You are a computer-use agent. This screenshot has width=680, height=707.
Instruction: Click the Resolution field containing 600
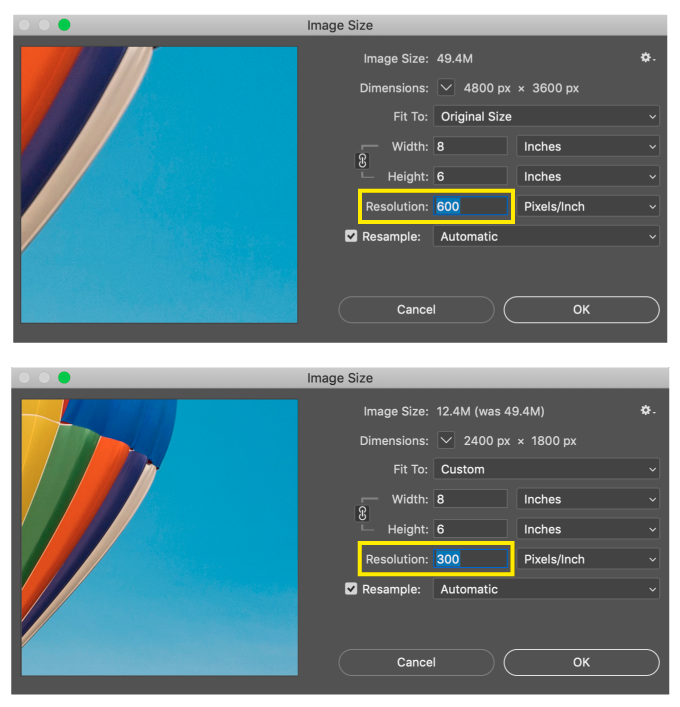(470, 207)
